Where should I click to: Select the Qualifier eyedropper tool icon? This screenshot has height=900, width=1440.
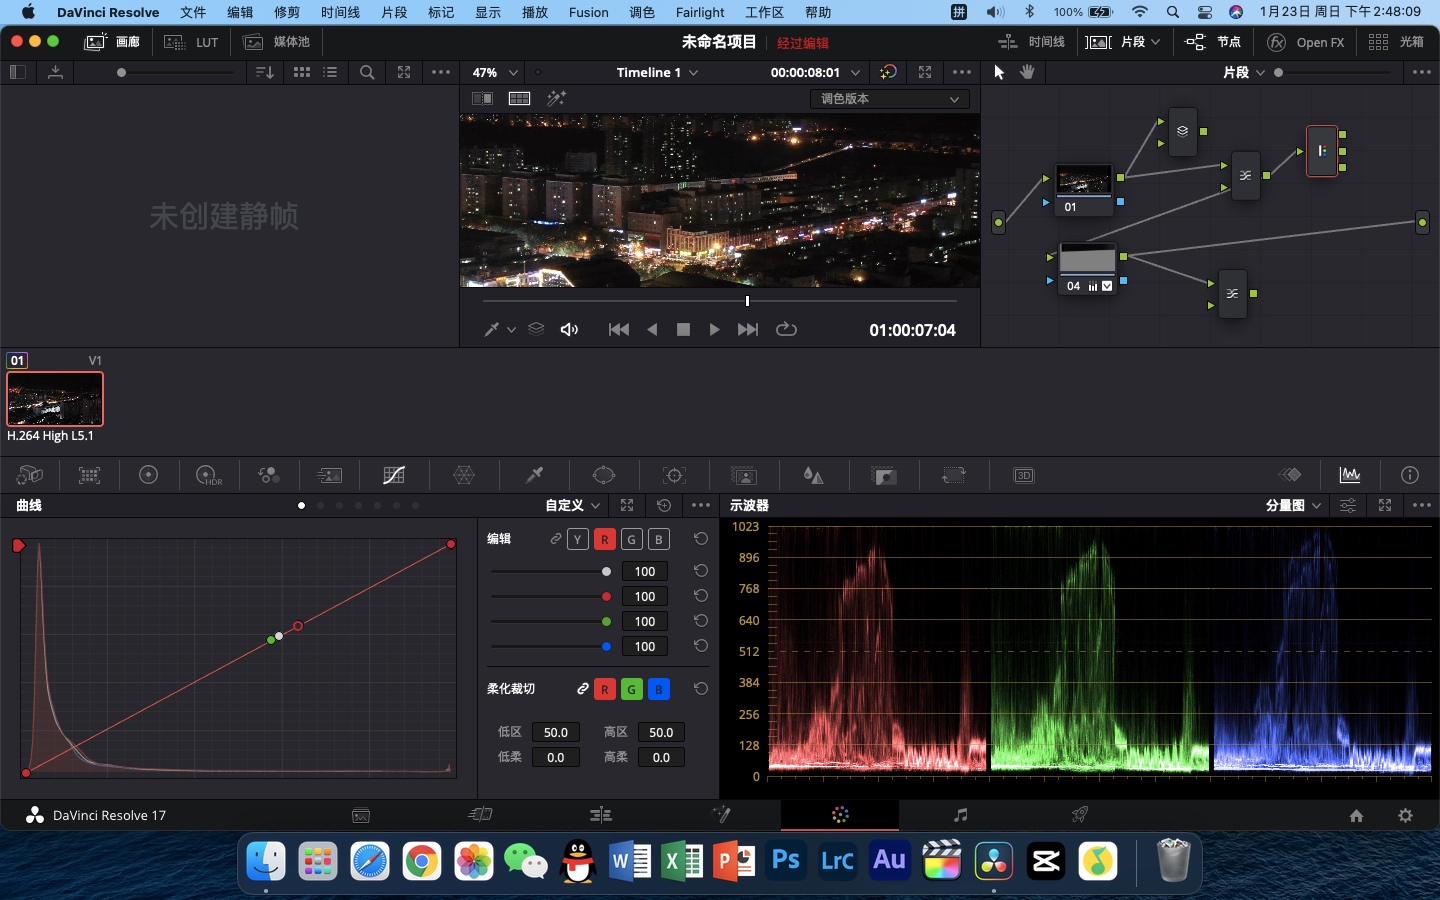(534, 475)
